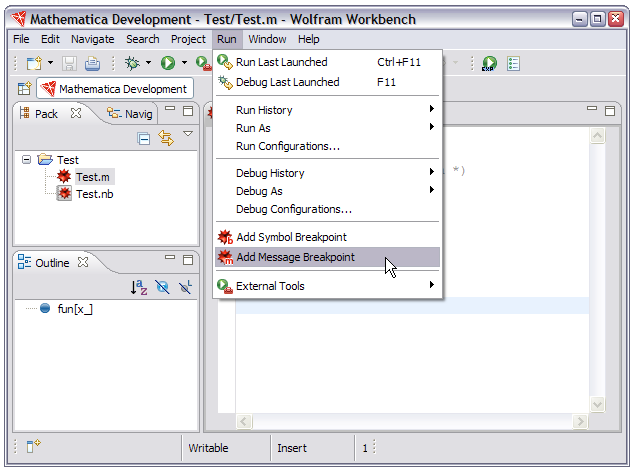Screen dimensions: 634x470
Task: Click the Print toolbar icon
Action: [93, 64]
